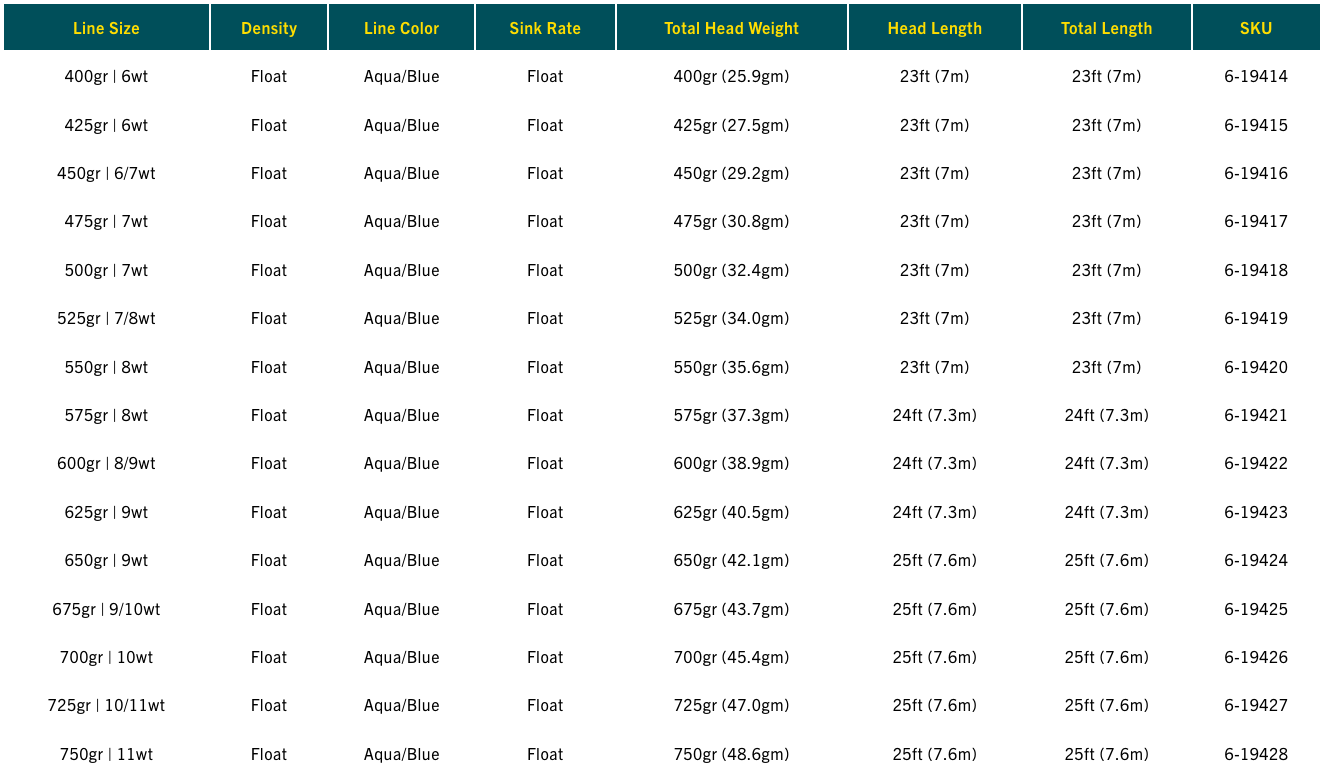
Task: Select the Line Color column header
Action: pos(401,28)
